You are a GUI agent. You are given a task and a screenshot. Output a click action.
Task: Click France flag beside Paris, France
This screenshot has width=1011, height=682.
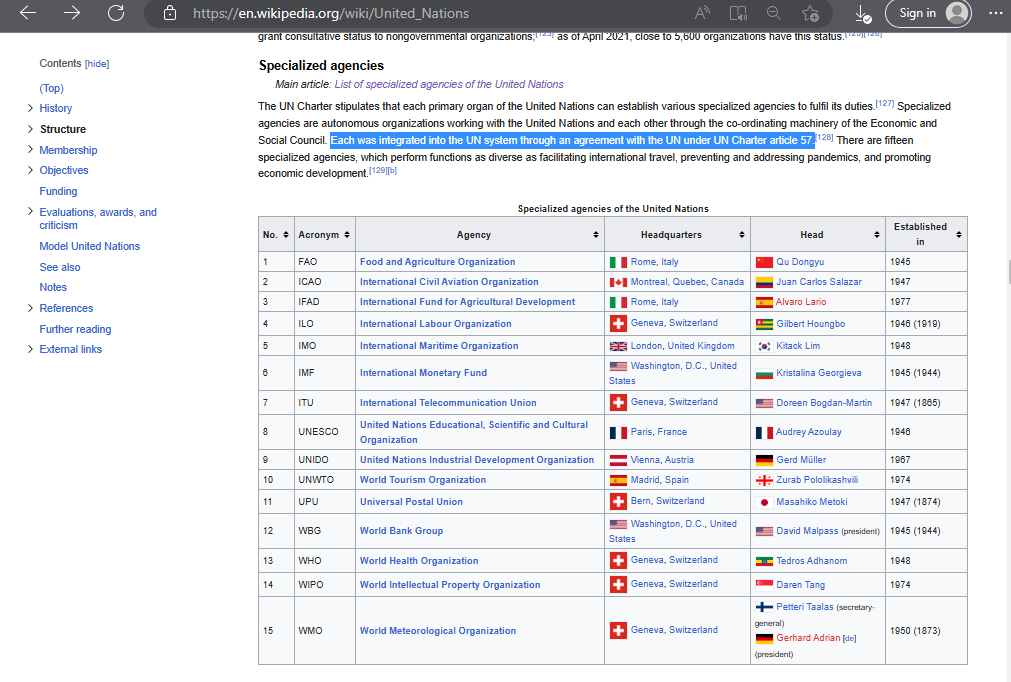[618, 433]
